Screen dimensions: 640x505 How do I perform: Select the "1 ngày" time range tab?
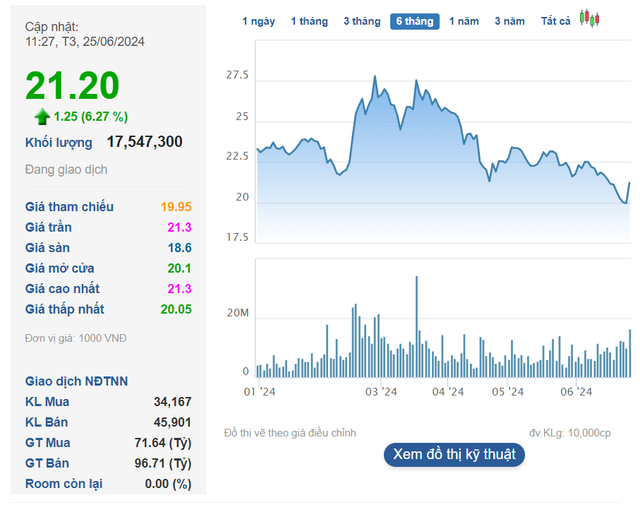258,21
